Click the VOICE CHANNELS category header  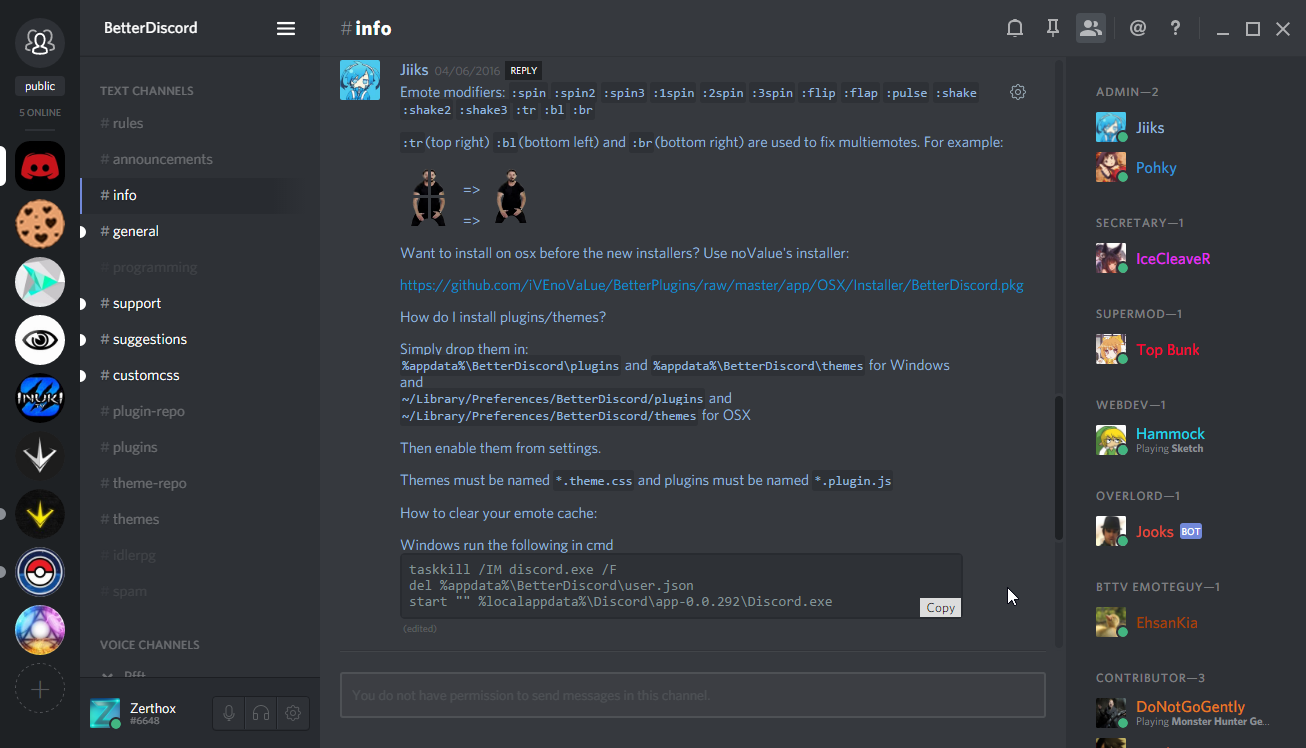pyautogui.click(x=150, y=645)
